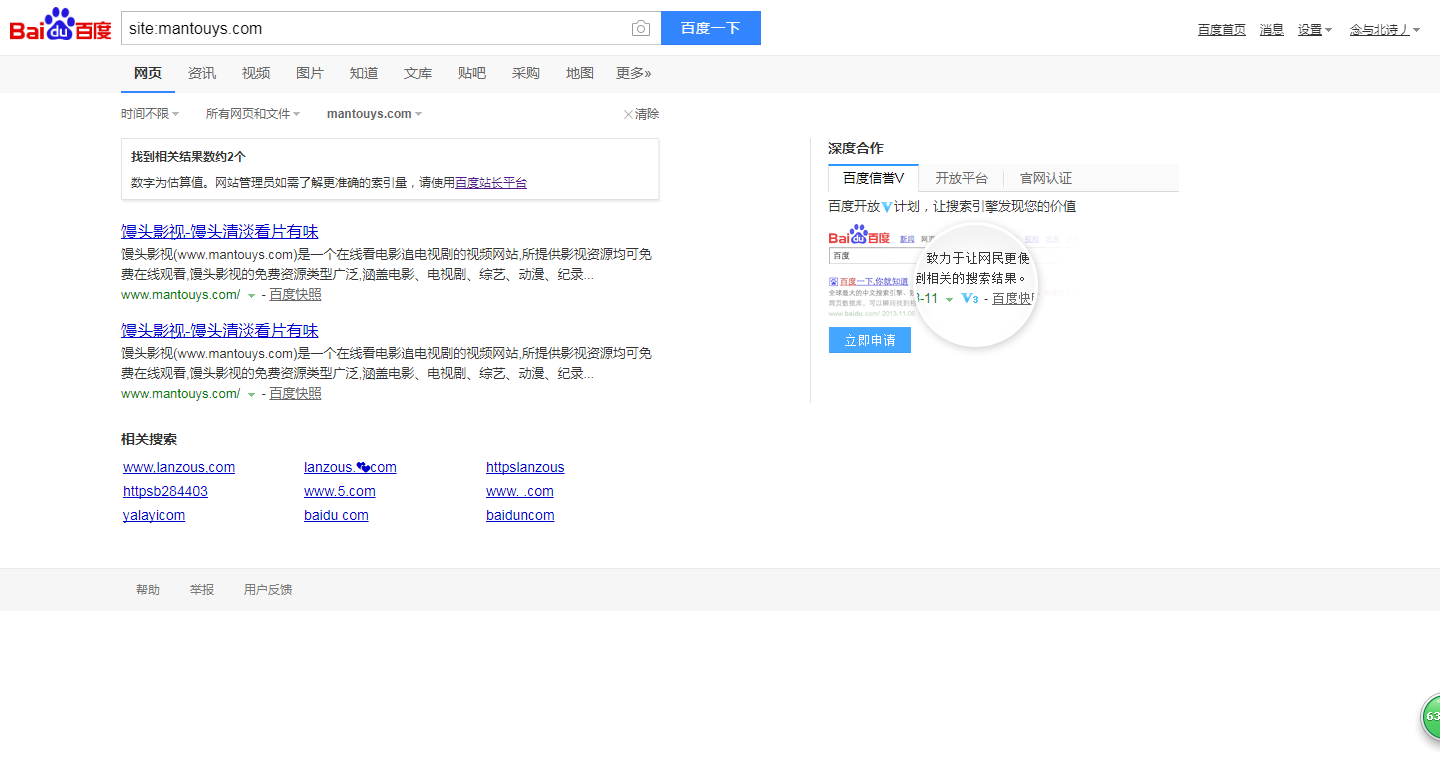Switch to the 视频 tab

256,73
